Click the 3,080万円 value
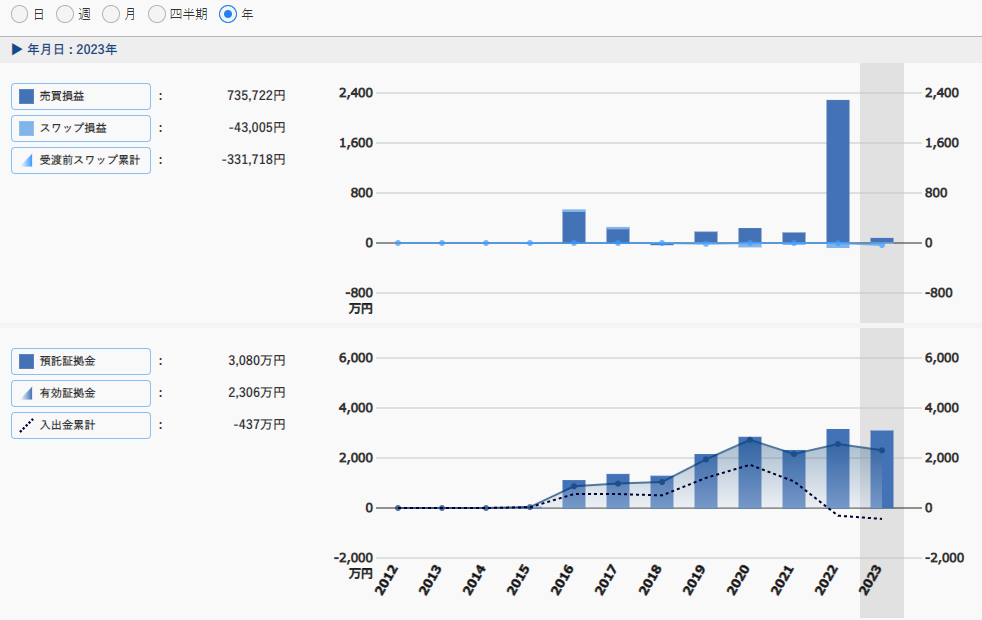The height and width of the screenshot is (620, 982). point(257,361)
